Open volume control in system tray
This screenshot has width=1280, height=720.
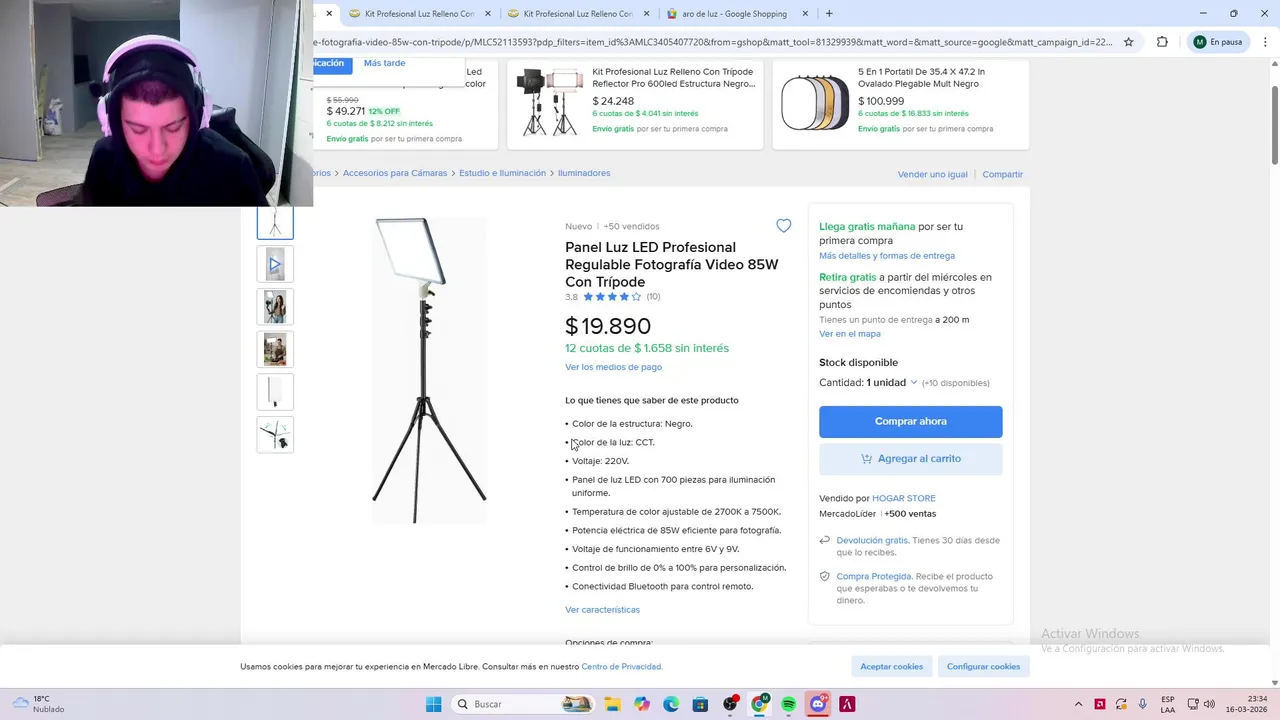click(x=1209, y=704)
